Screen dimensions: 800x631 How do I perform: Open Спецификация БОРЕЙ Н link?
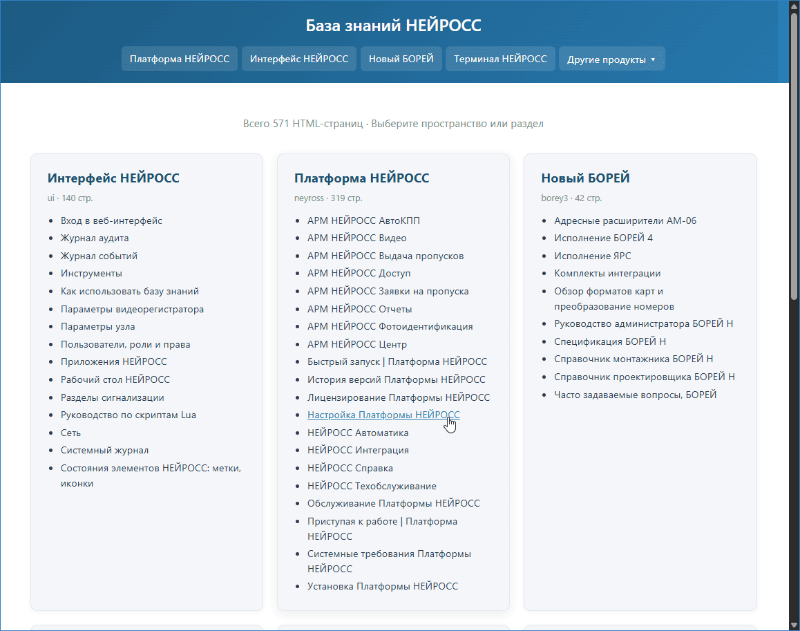tap(610, 341)
